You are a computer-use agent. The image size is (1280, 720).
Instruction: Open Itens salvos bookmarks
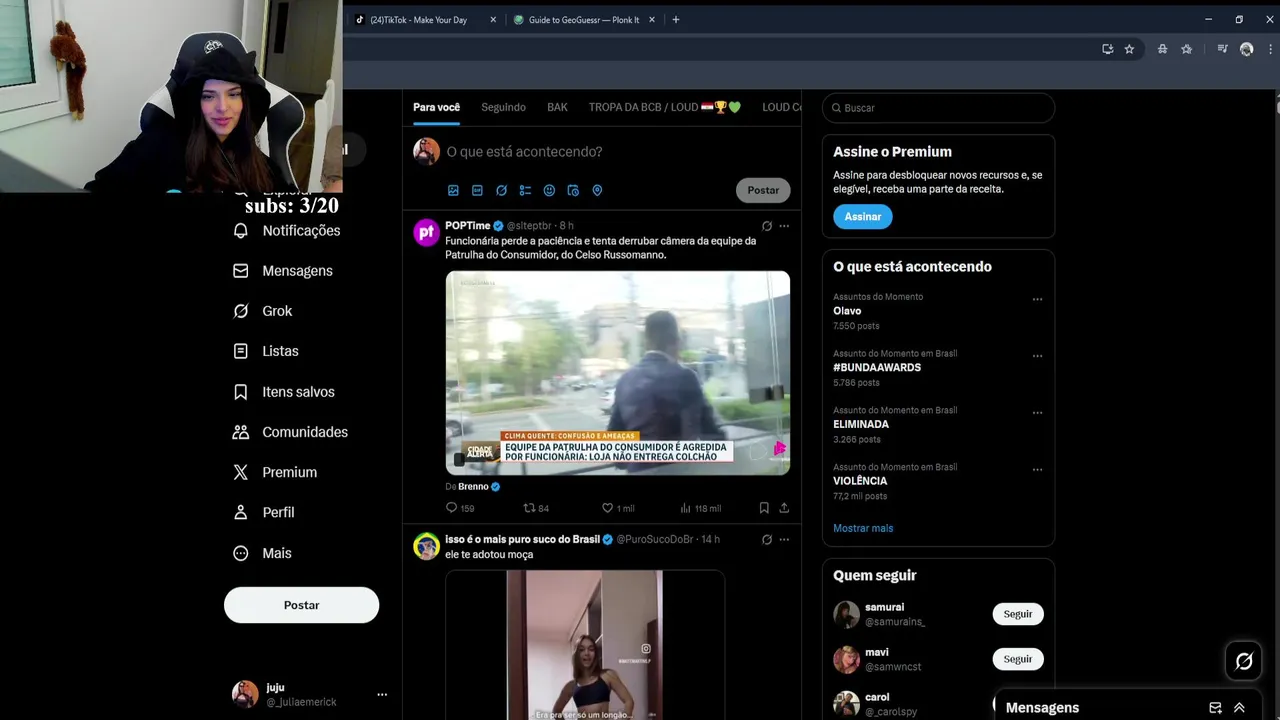tap(283, 392)
